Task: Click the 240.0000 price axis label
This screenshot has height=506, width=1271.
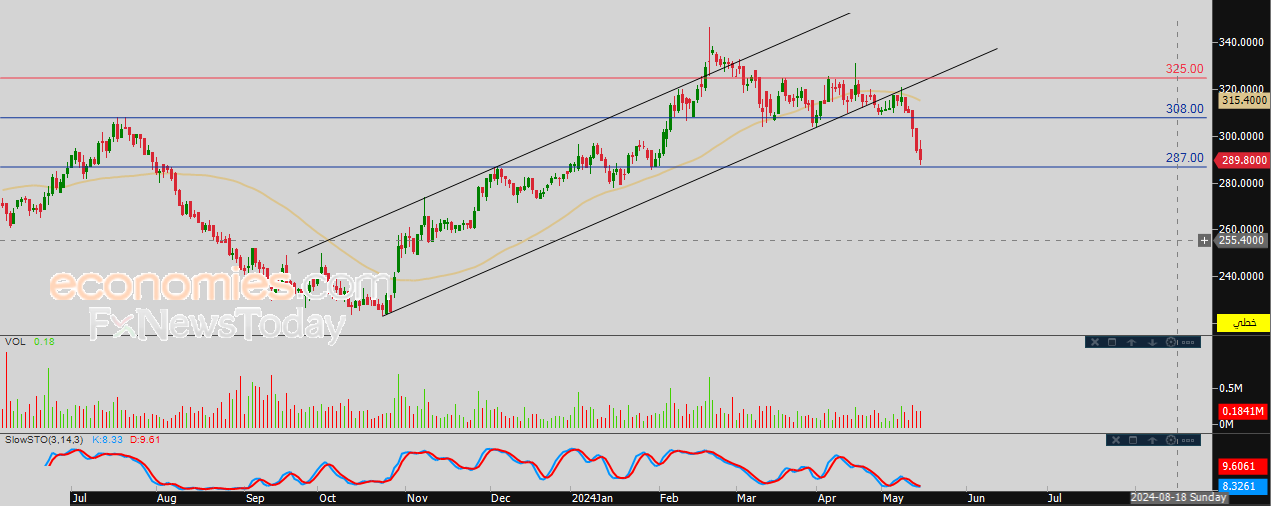Action: pos(1243,276)
